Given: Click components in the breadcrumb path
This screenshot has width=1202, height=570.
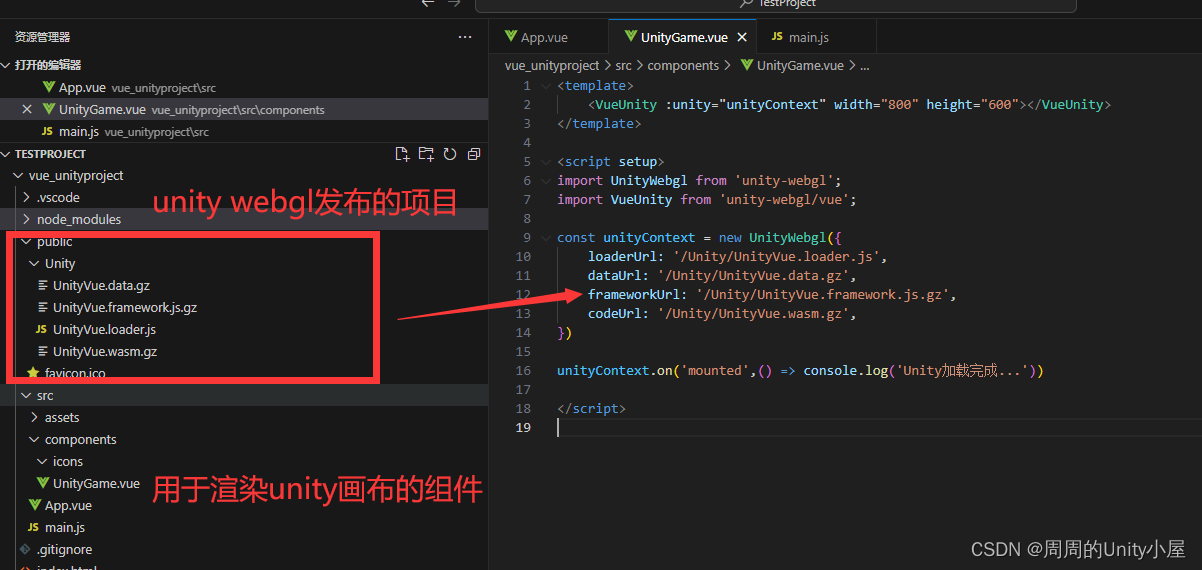Looking at the screenshot, I should pyautogui.click(x=683, y=65).
